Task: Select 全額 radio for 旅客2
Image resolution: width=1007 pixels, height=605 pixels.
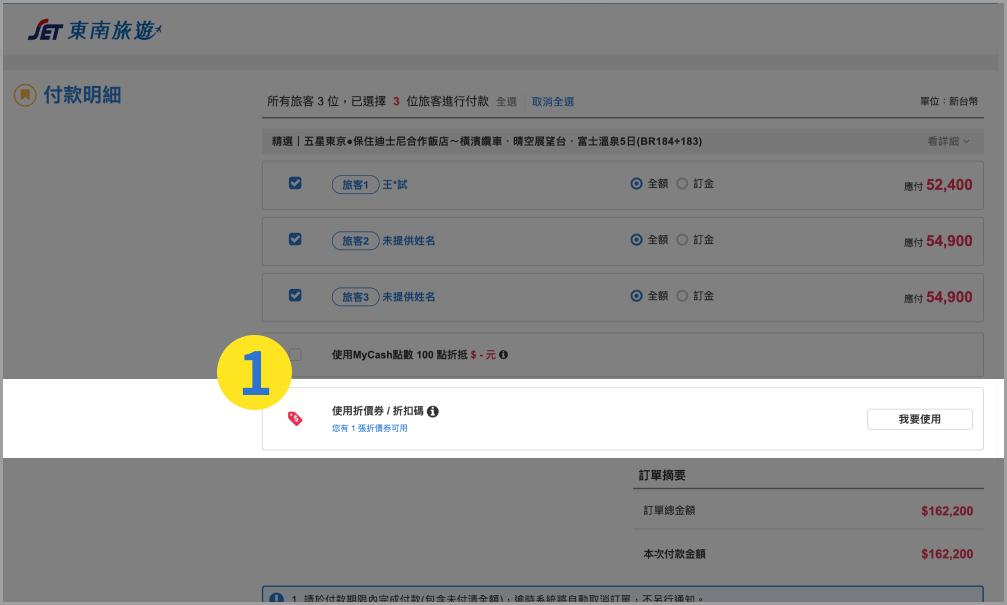Action: click(x=636, y=240)
